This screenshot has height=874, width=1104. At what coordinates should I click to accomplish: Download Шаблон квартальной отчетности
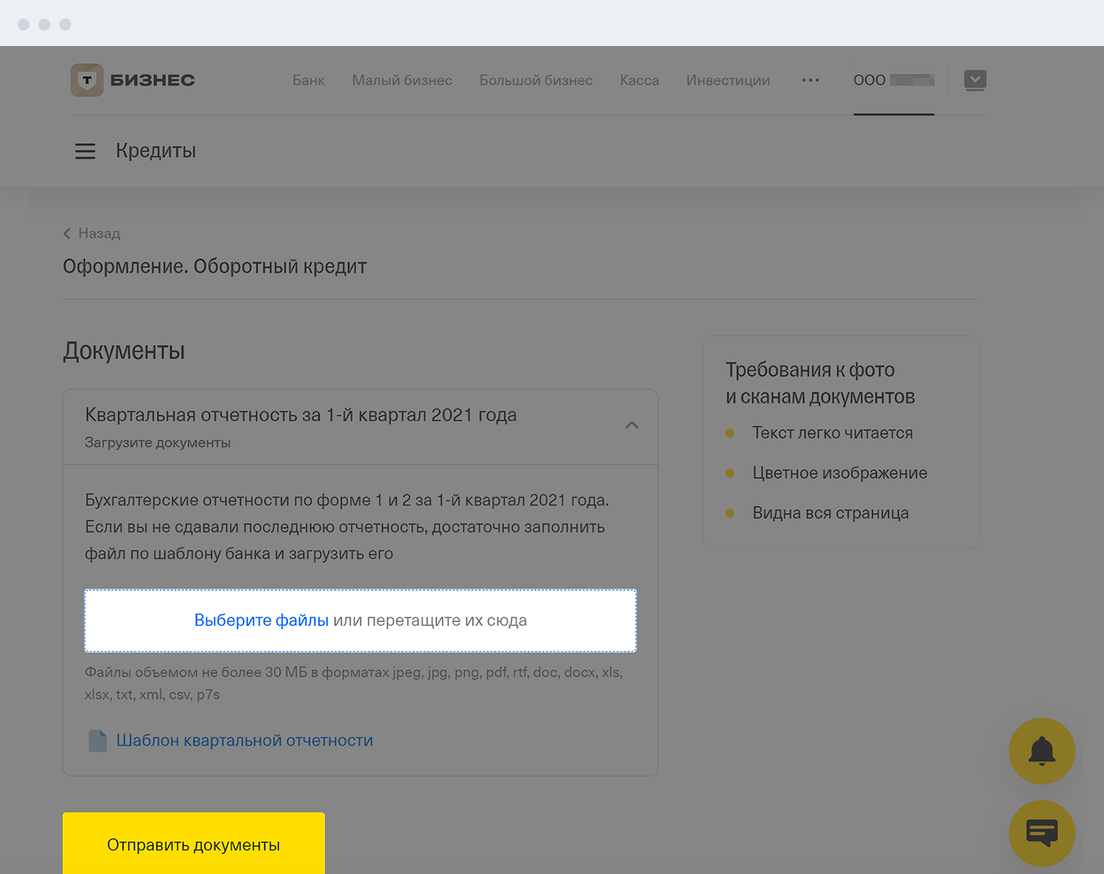coord(244,741)
